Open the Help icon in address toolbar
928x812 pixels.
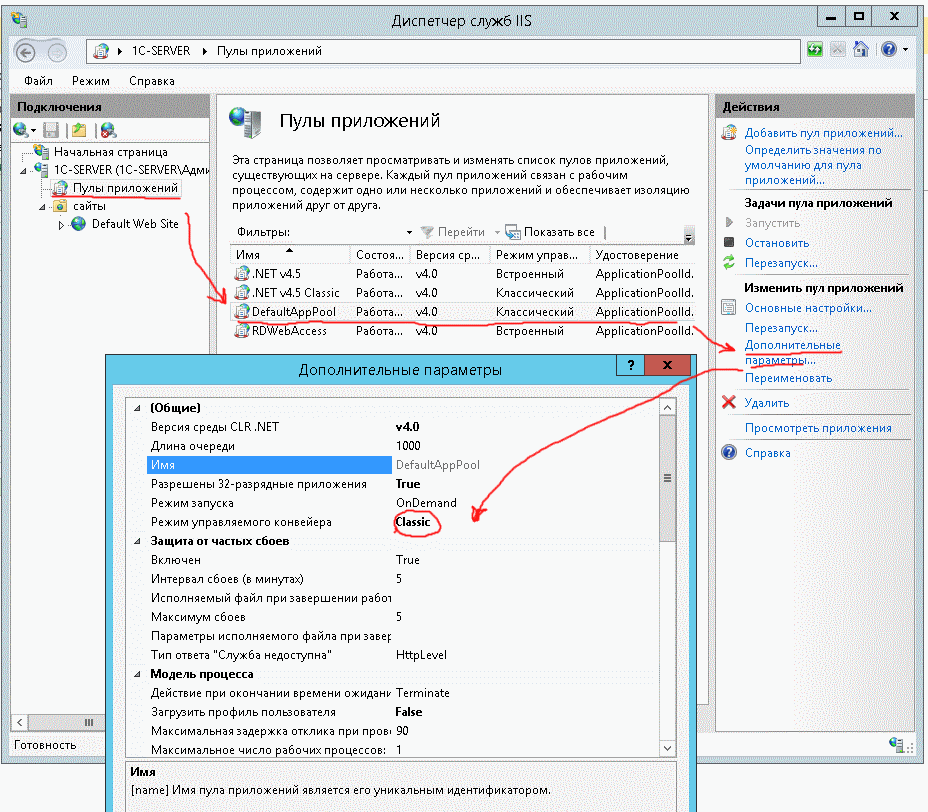[x=888, y=49]
